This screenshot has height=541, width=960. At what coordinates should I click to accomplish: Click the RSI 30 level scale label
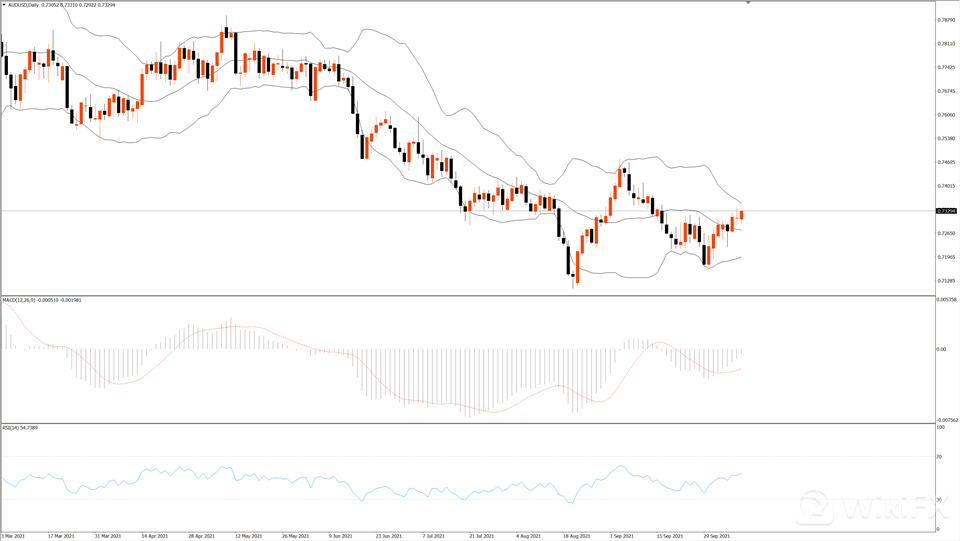[x=940, y=499]
